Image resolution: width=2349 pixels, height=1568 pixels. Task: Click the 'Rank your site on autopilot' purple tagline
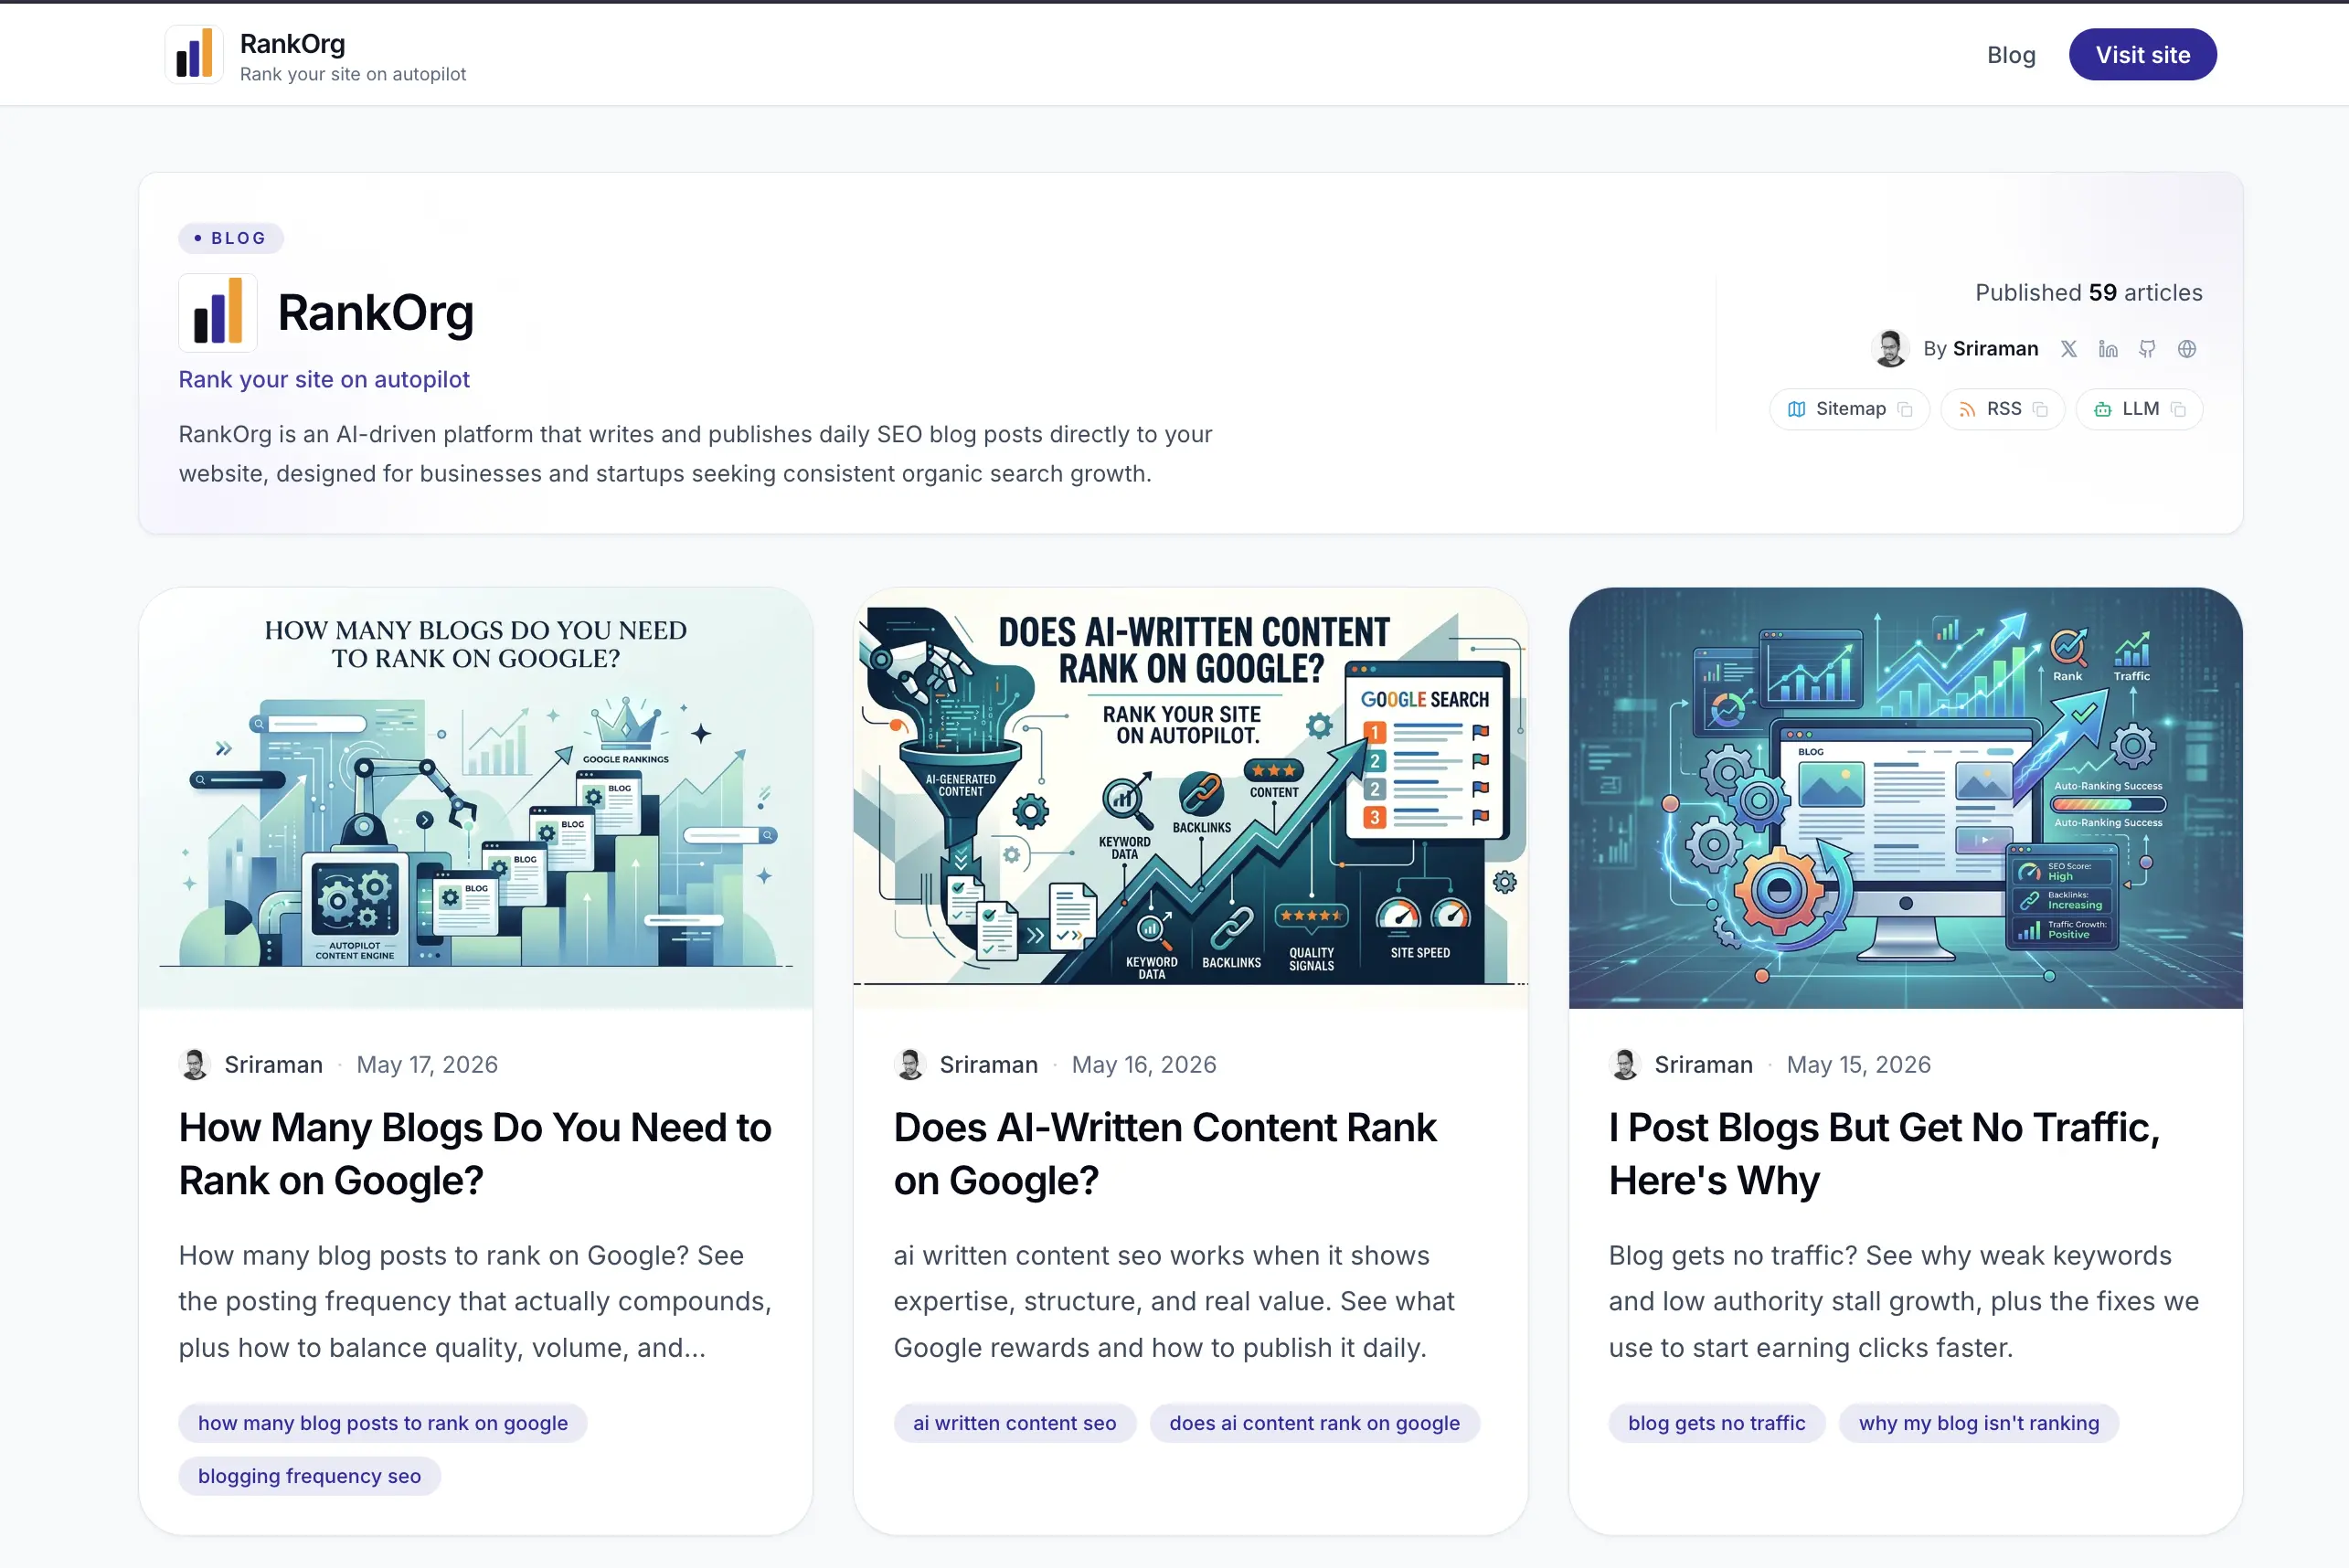(x=324, y=380)
